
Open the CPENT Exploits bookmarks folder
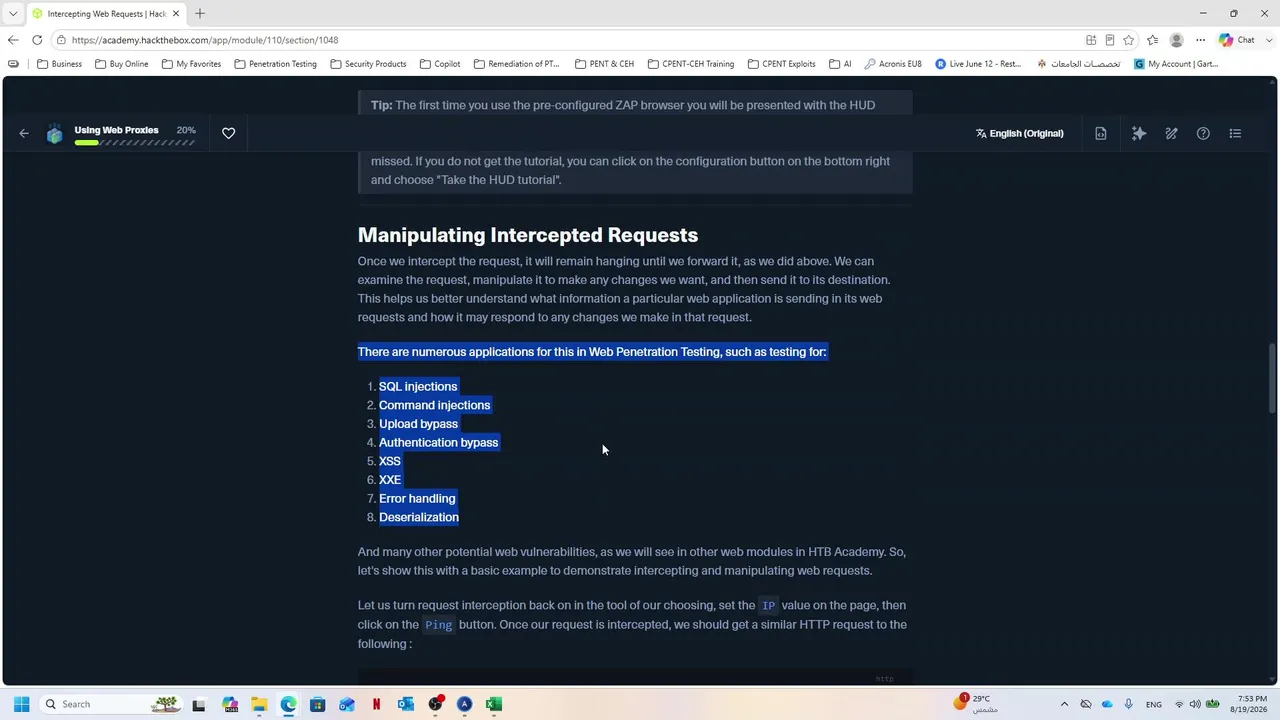pyautogui.click(x=781, y=64)
